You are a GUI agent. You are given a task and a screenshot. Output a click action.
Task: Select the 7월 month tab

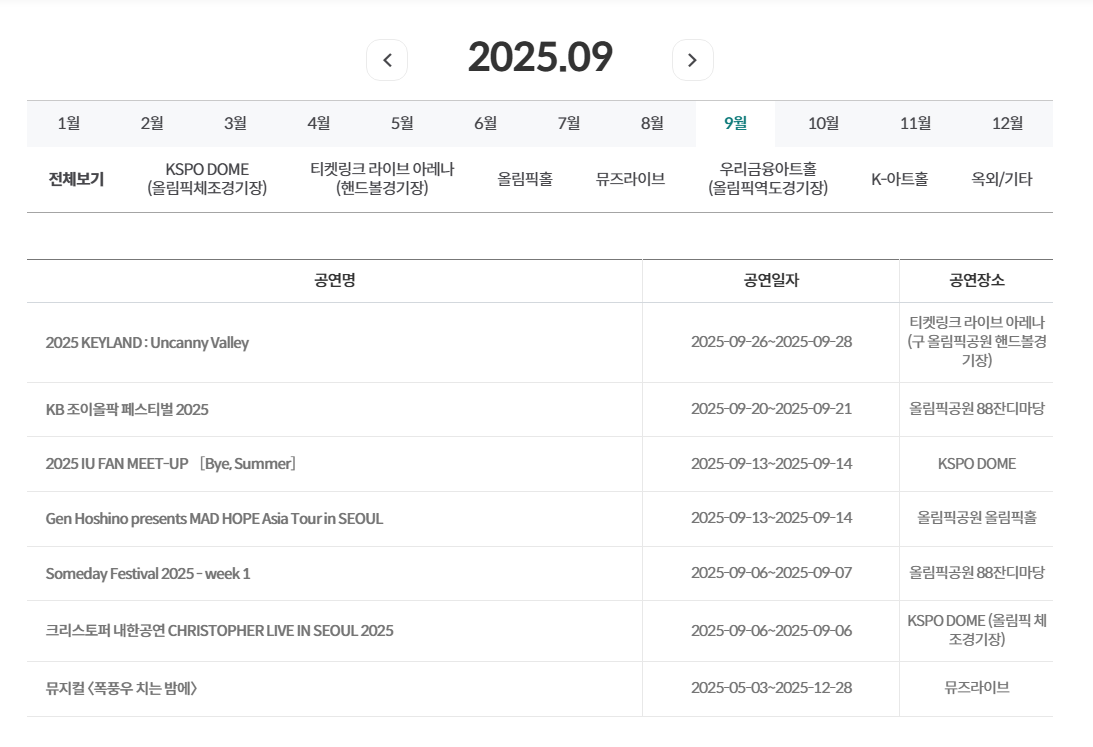[x=569, y=123]
